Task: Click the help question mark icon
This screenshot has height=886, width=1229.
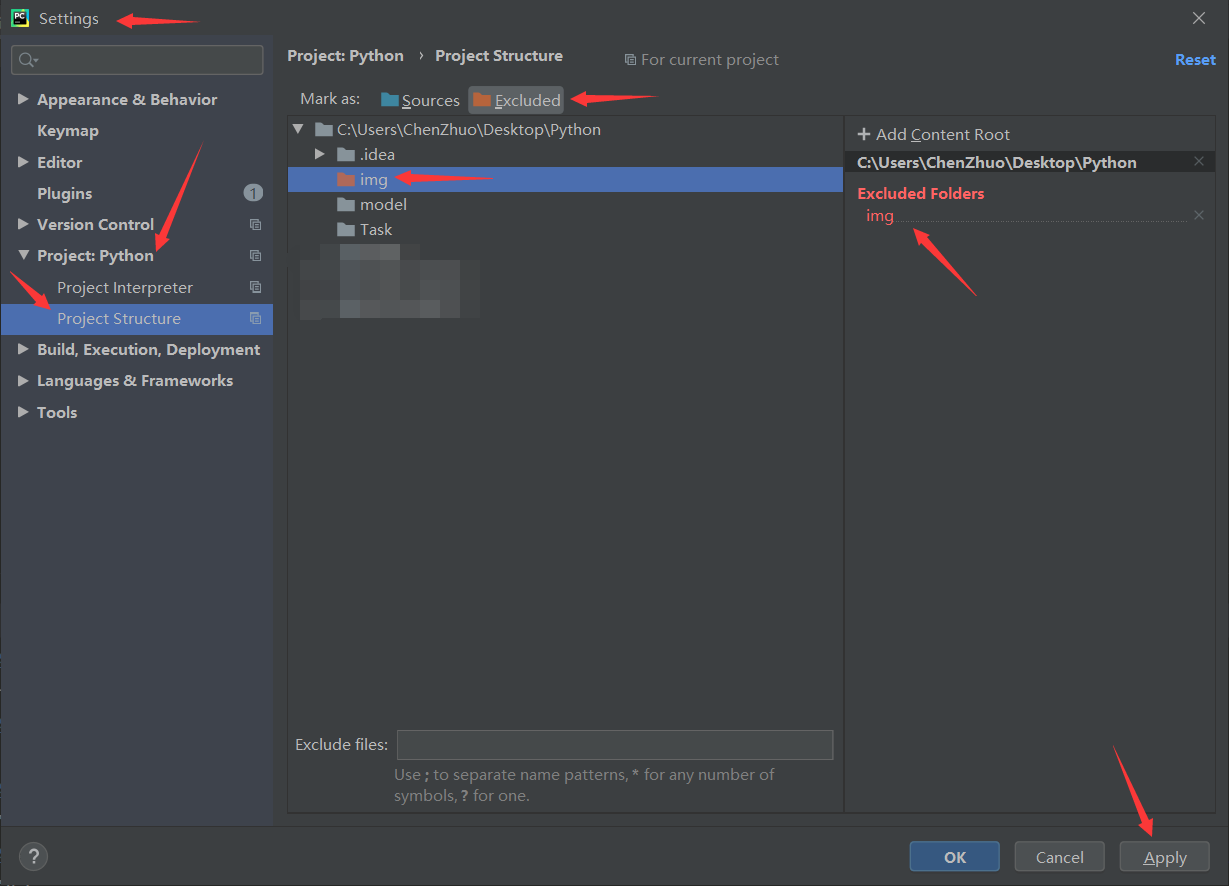Action: 33,856
